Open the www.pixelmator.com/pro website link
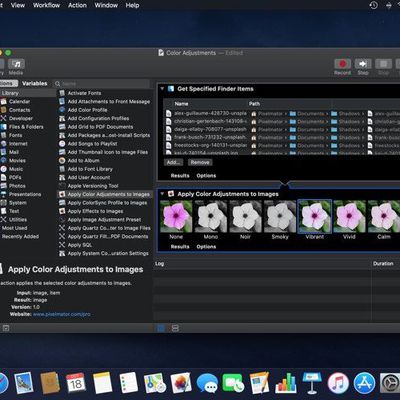This screenshot has width=400, height=400. (62, 314)
